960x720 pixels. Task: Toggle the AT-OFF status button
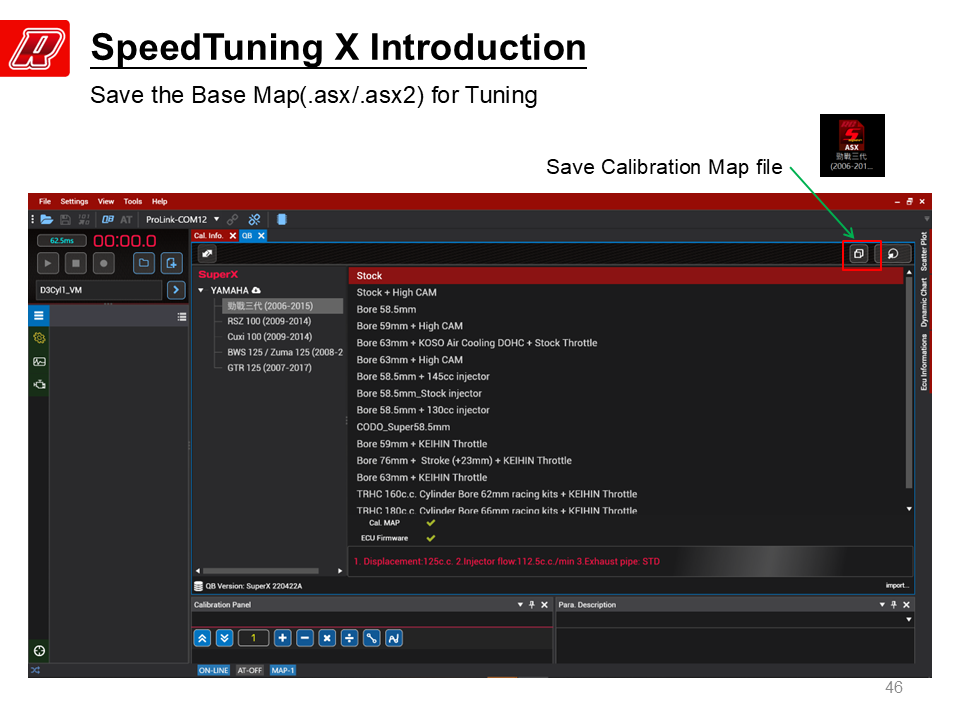249,670
